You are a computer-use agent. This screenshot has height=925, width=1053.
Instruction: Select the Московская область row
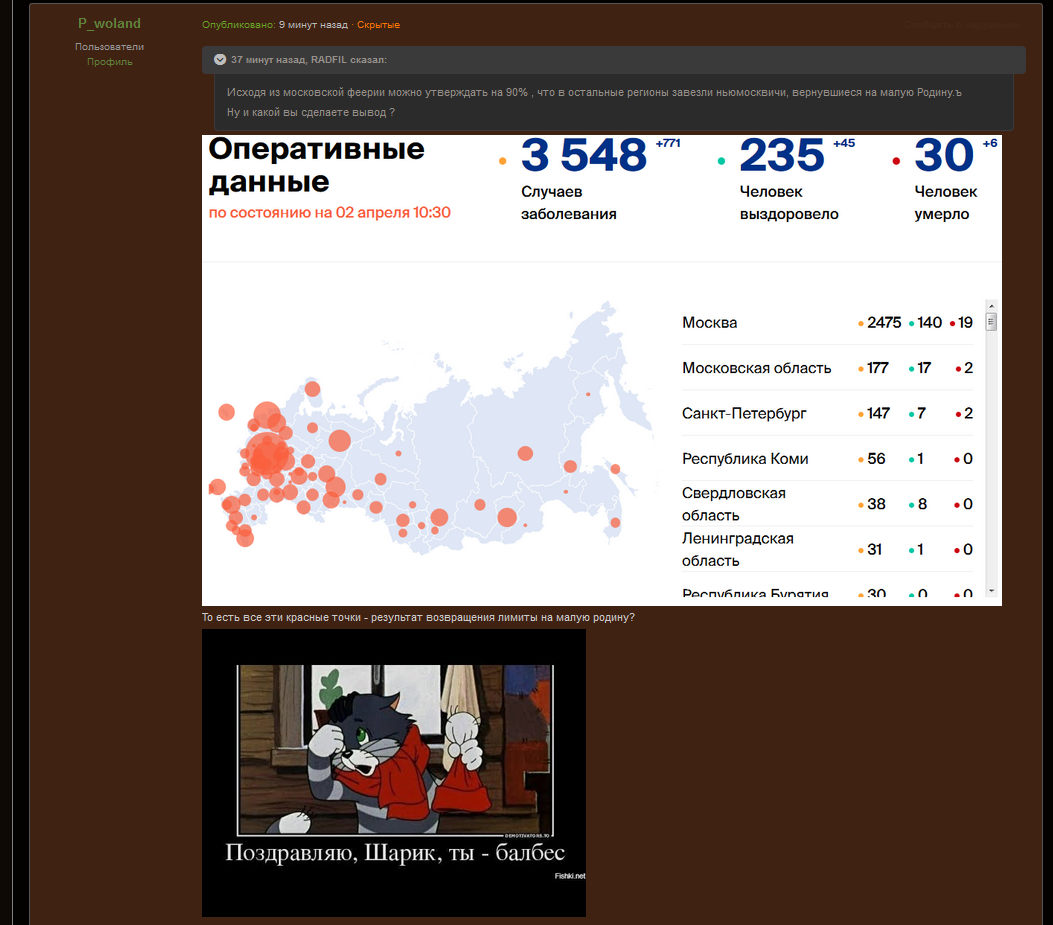(x=827, y=368)
